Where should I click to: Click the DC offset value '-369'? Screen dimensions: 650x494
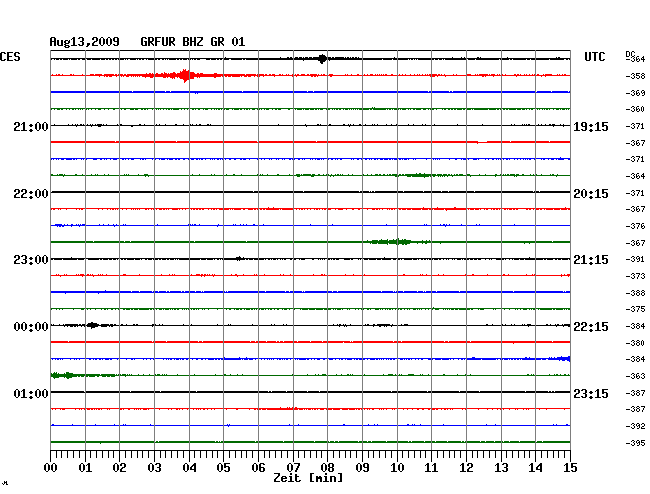click(635, 93)
